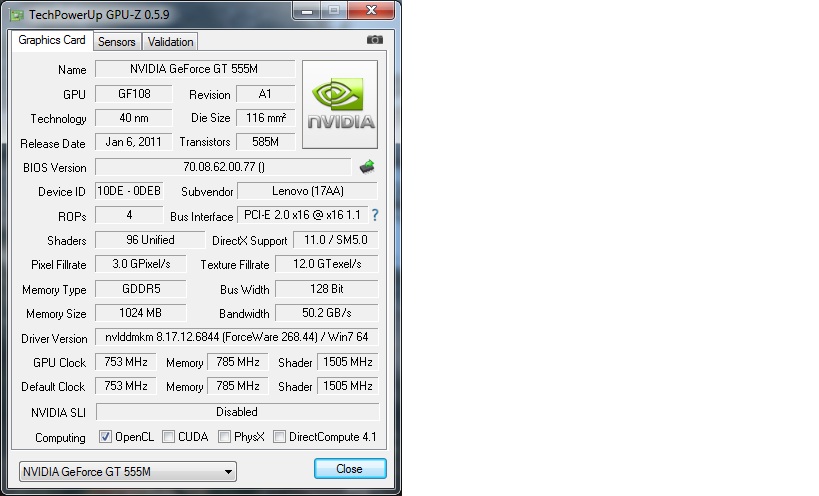Close GPU-Z with the red X button

(x=371, y=10)
